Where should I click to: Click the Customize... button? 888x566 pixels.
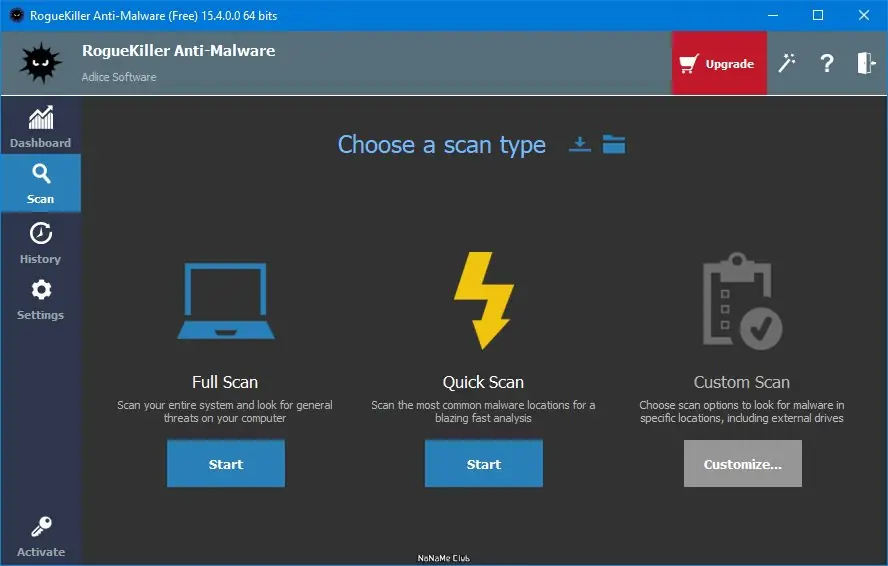tap(742, 463)
